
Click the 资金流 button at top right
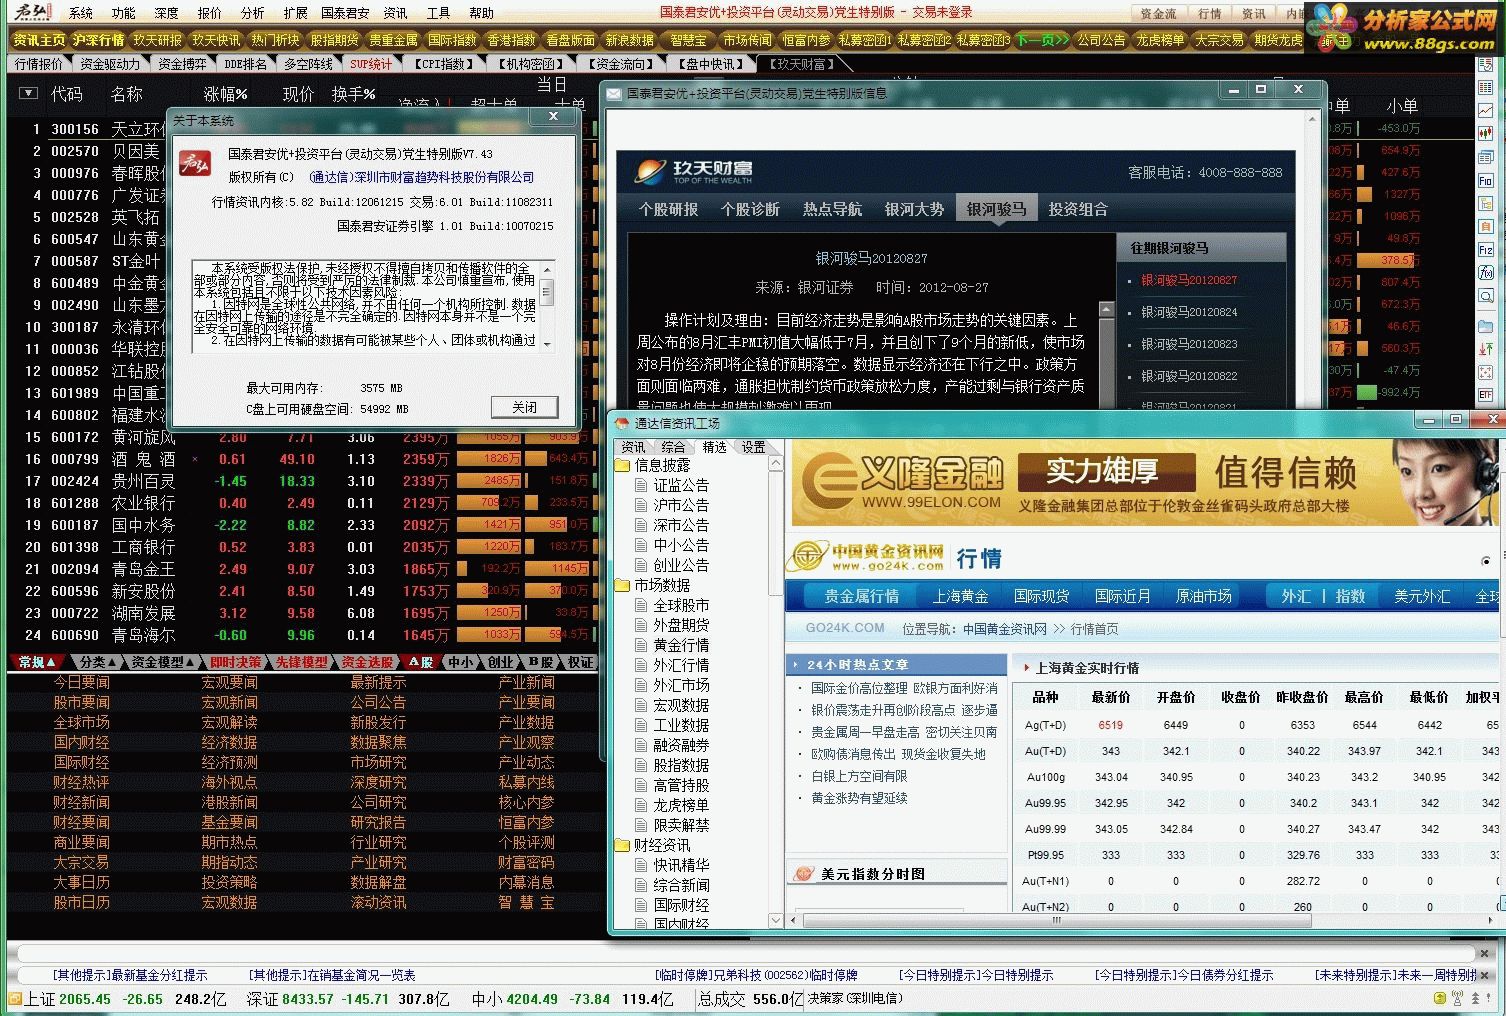tap(1158, 14)
